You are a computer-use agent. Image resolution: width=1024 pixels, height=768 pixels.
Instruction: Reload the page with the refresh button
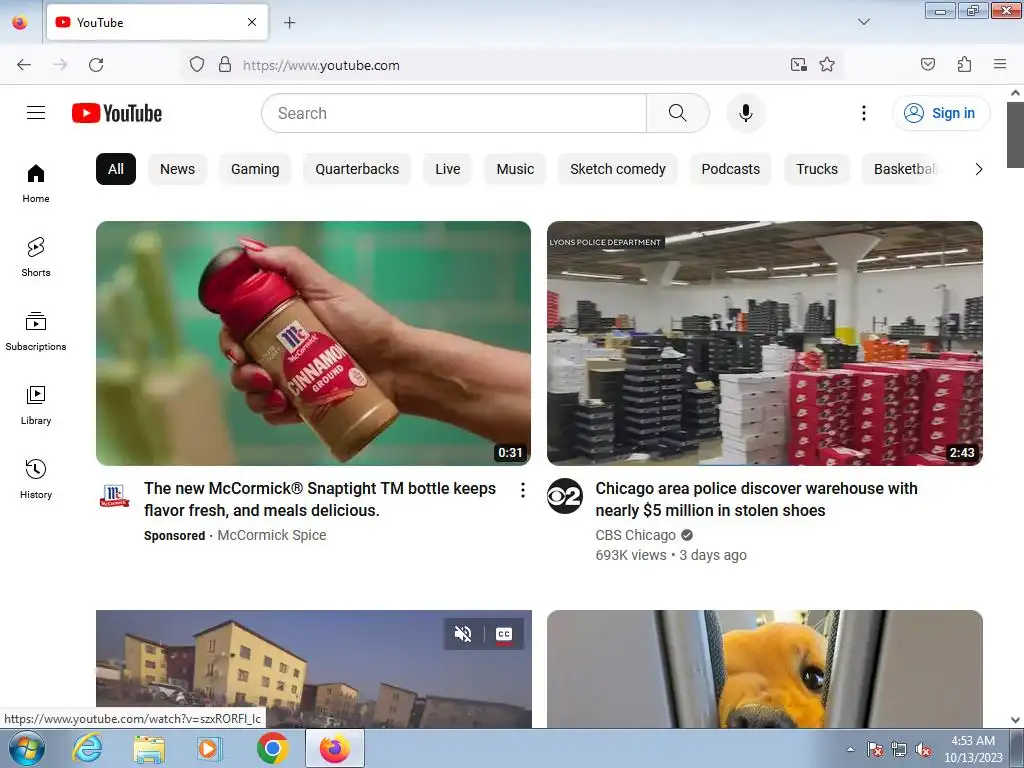(96, 65)
